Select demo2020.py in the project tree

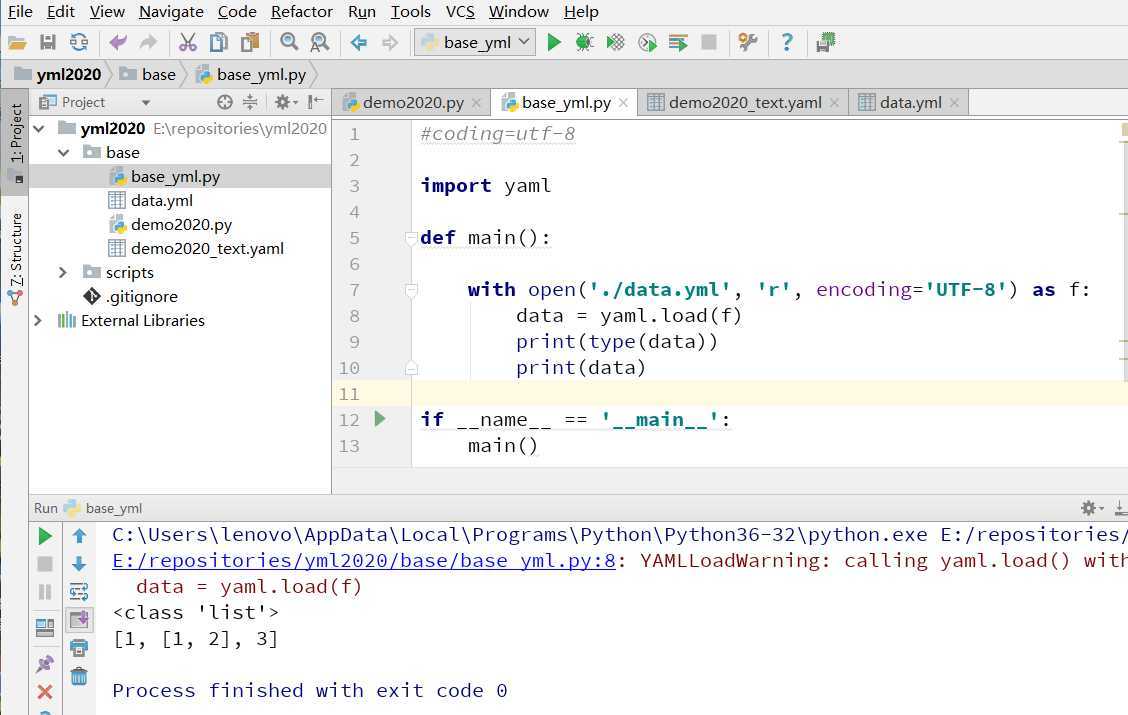[181, 224]
